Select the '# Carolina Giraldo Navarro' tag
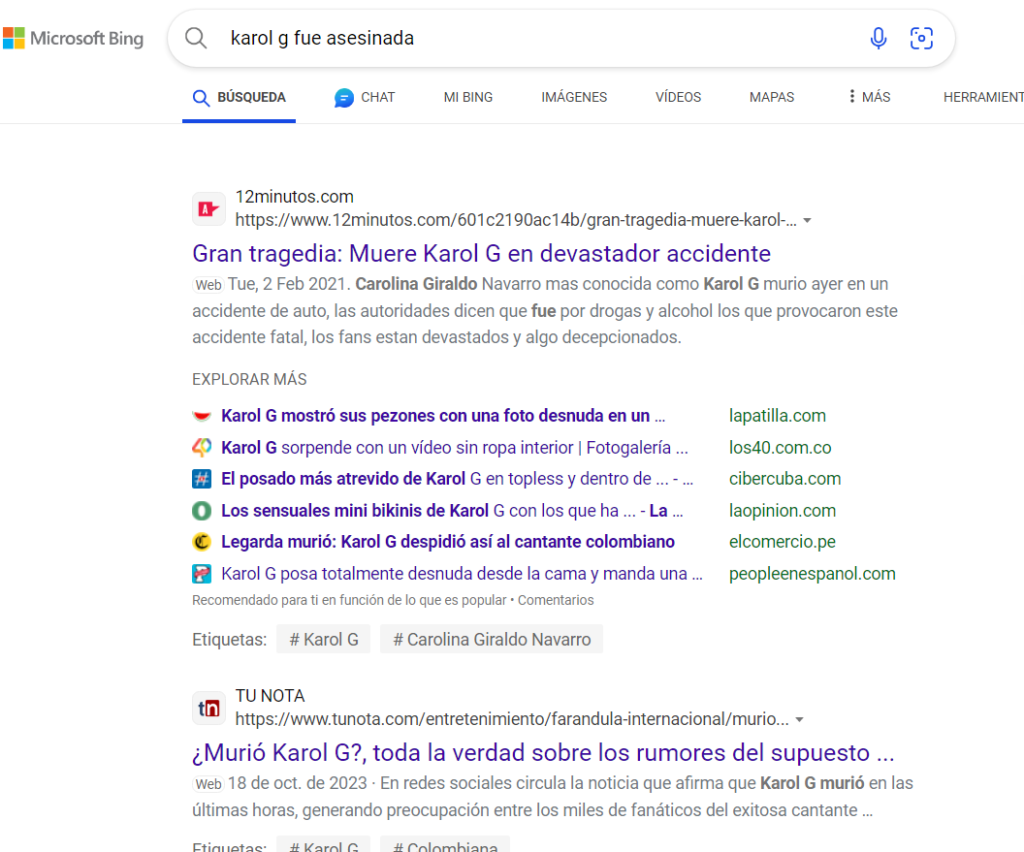 491,639
